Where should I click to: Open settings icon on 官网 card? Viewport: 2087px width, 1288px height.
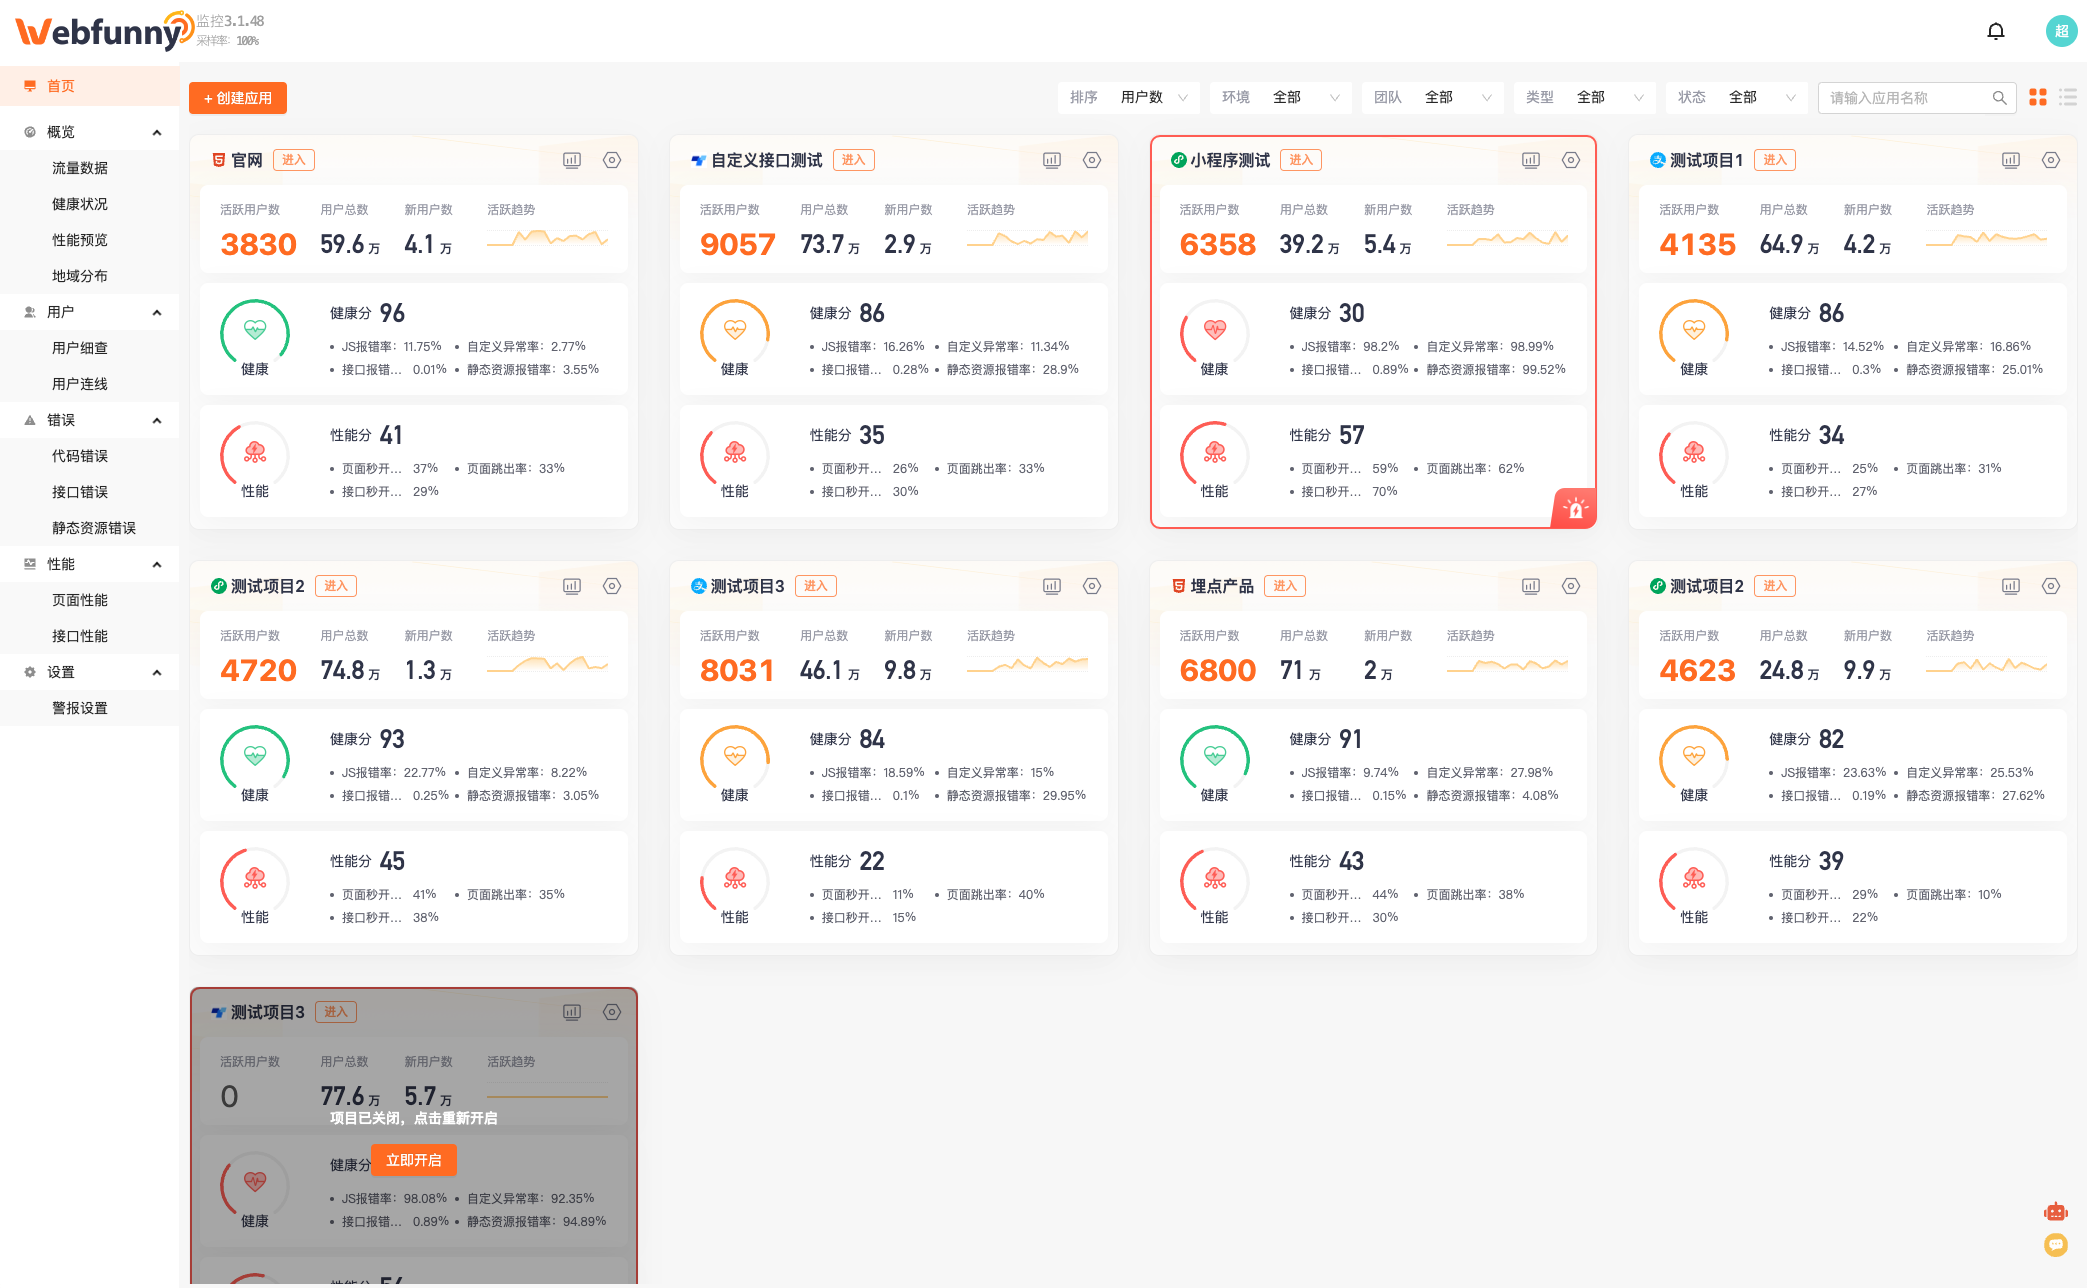(x=612, y=160)
